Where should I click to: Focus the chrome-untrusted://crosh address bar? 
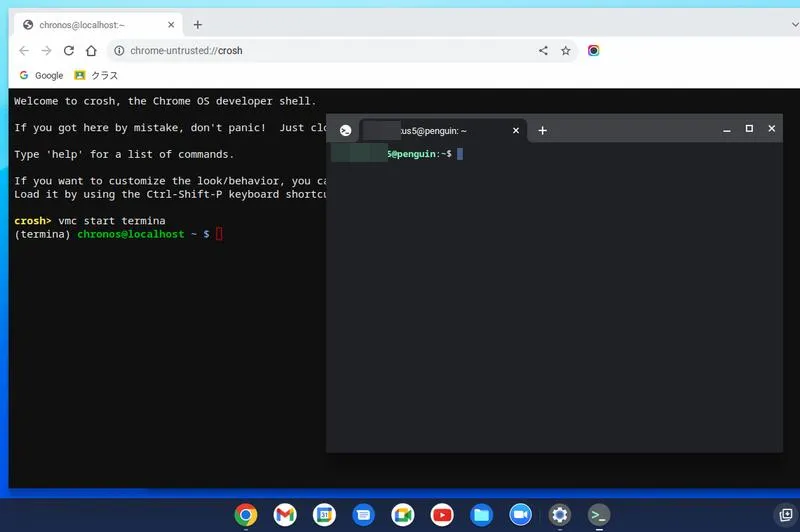[x=327, y=50]
